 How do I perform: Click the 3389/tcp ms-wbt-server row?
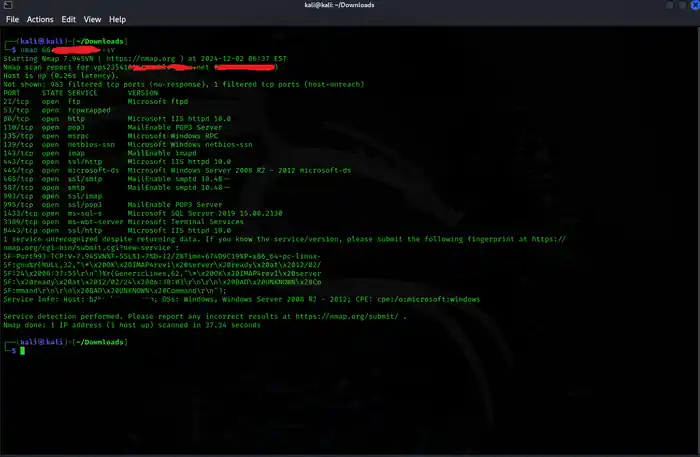[x=124, y=222]
